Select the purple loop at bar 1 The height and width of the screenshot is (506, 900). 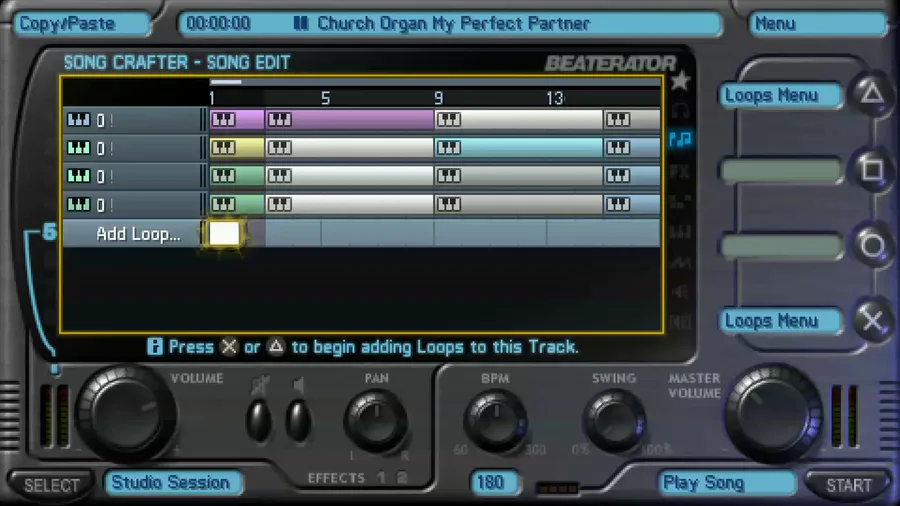[x=236, y=119]
